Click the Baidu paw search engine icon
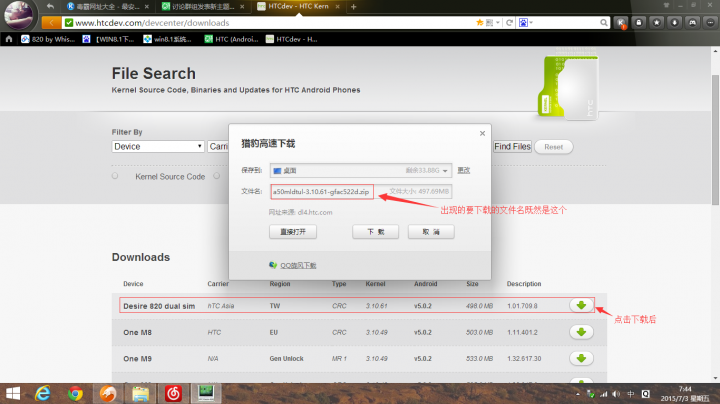Image resolution: width=720 pixels, height=404 pixels. (523, 22)
